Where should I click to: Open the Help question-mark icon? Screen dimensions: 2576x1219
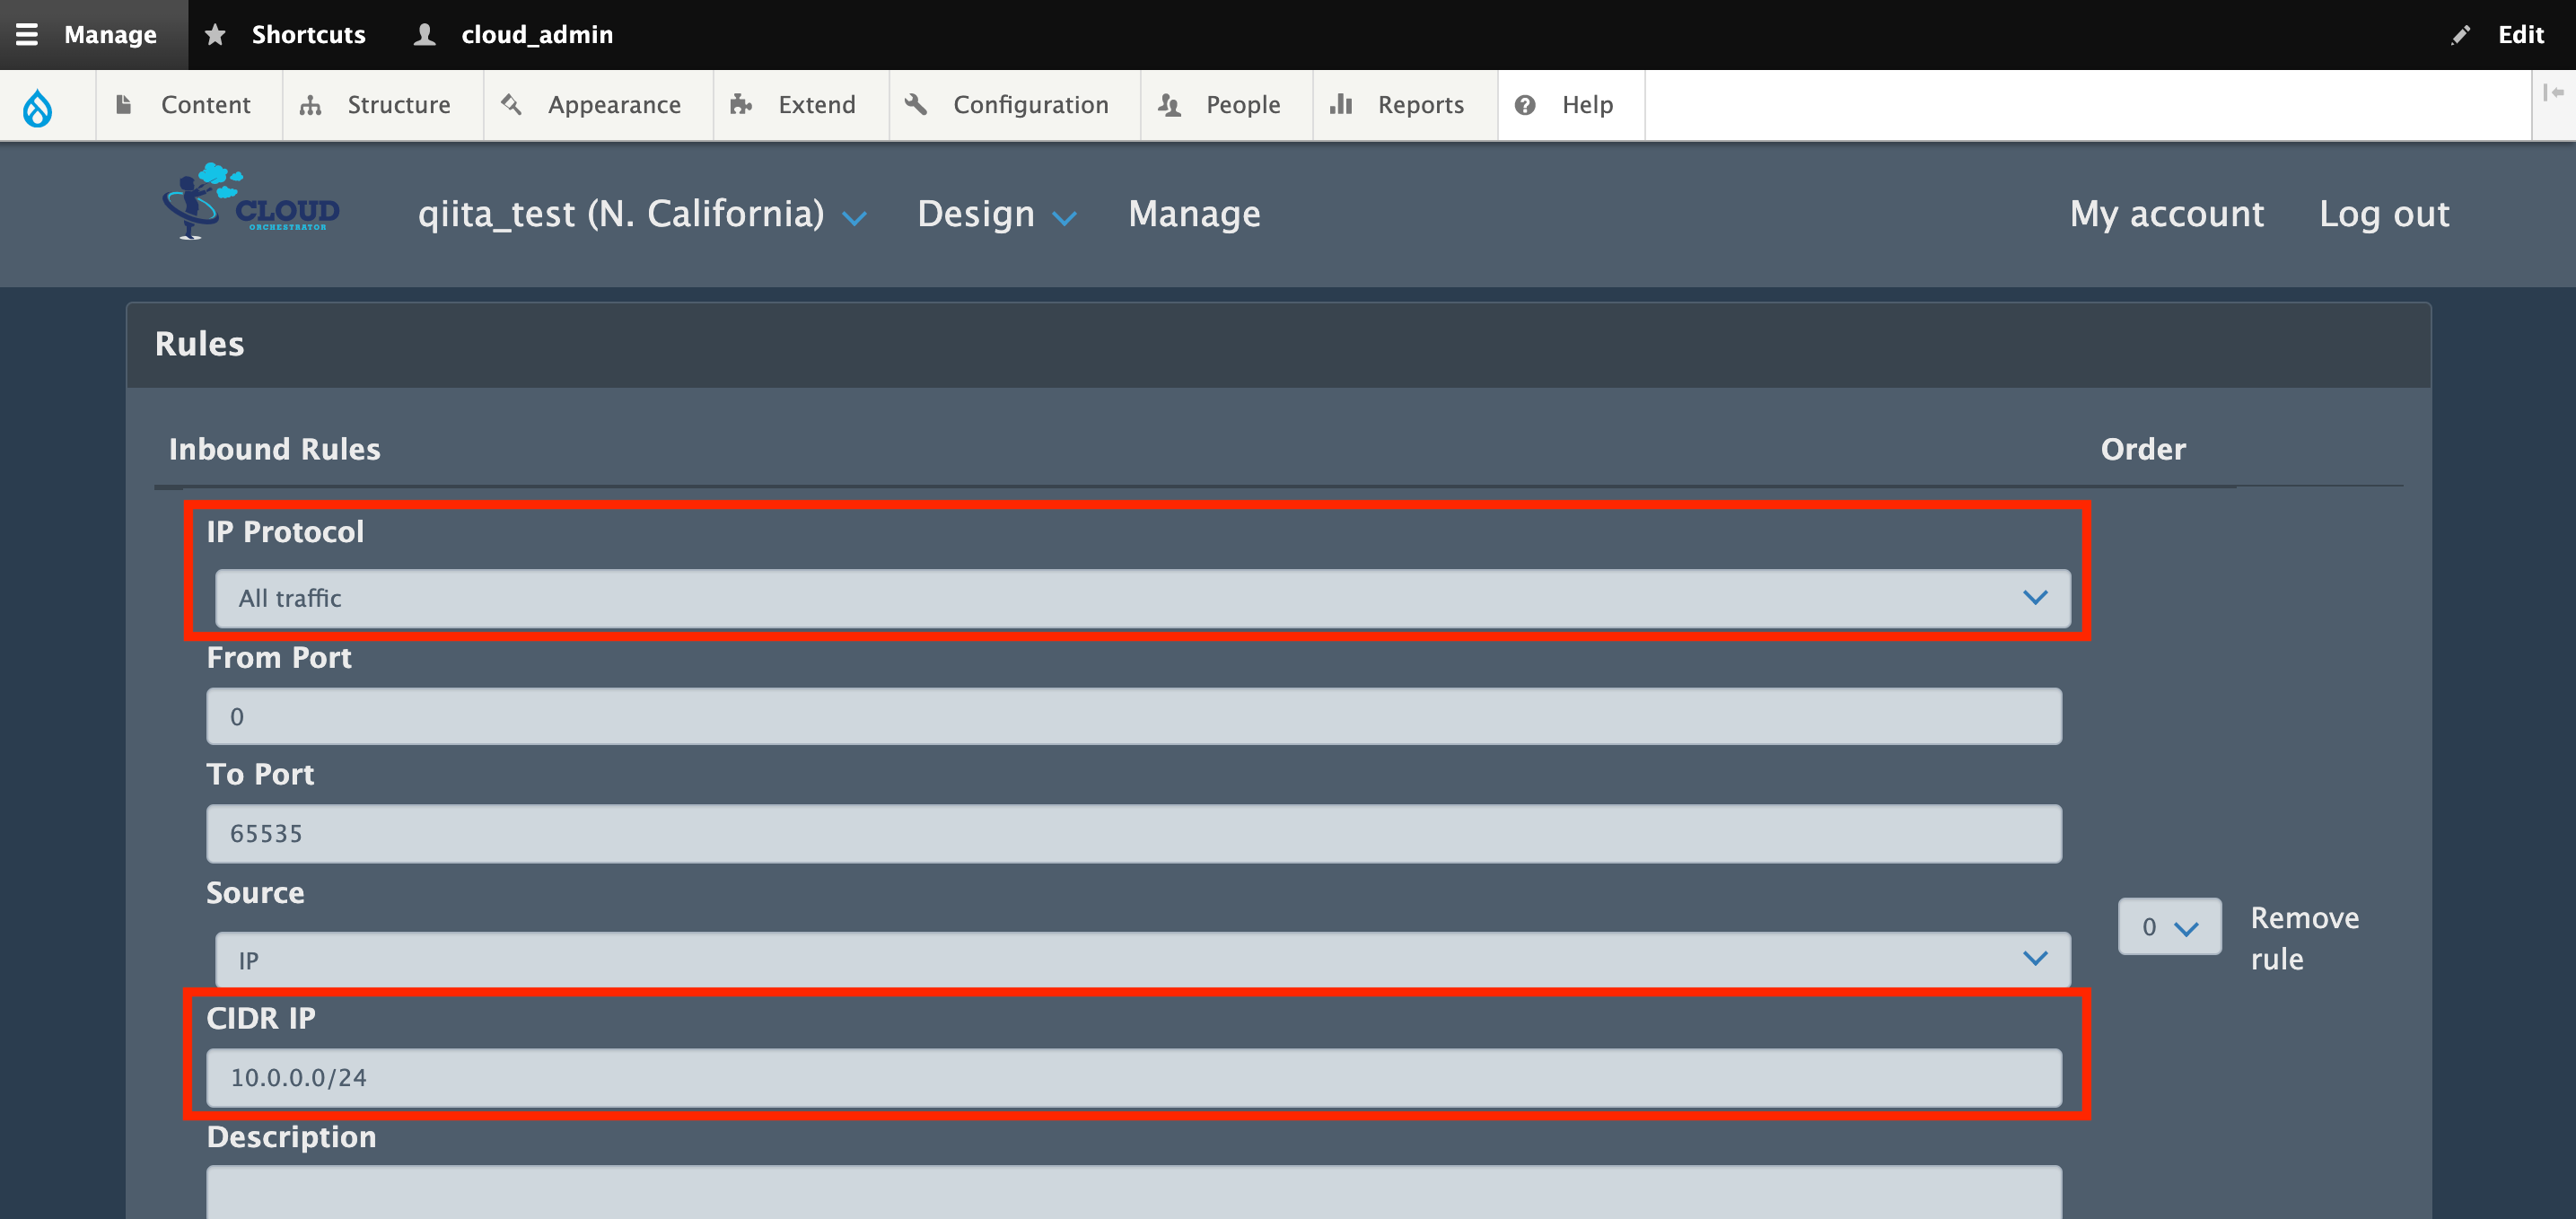1525,104
